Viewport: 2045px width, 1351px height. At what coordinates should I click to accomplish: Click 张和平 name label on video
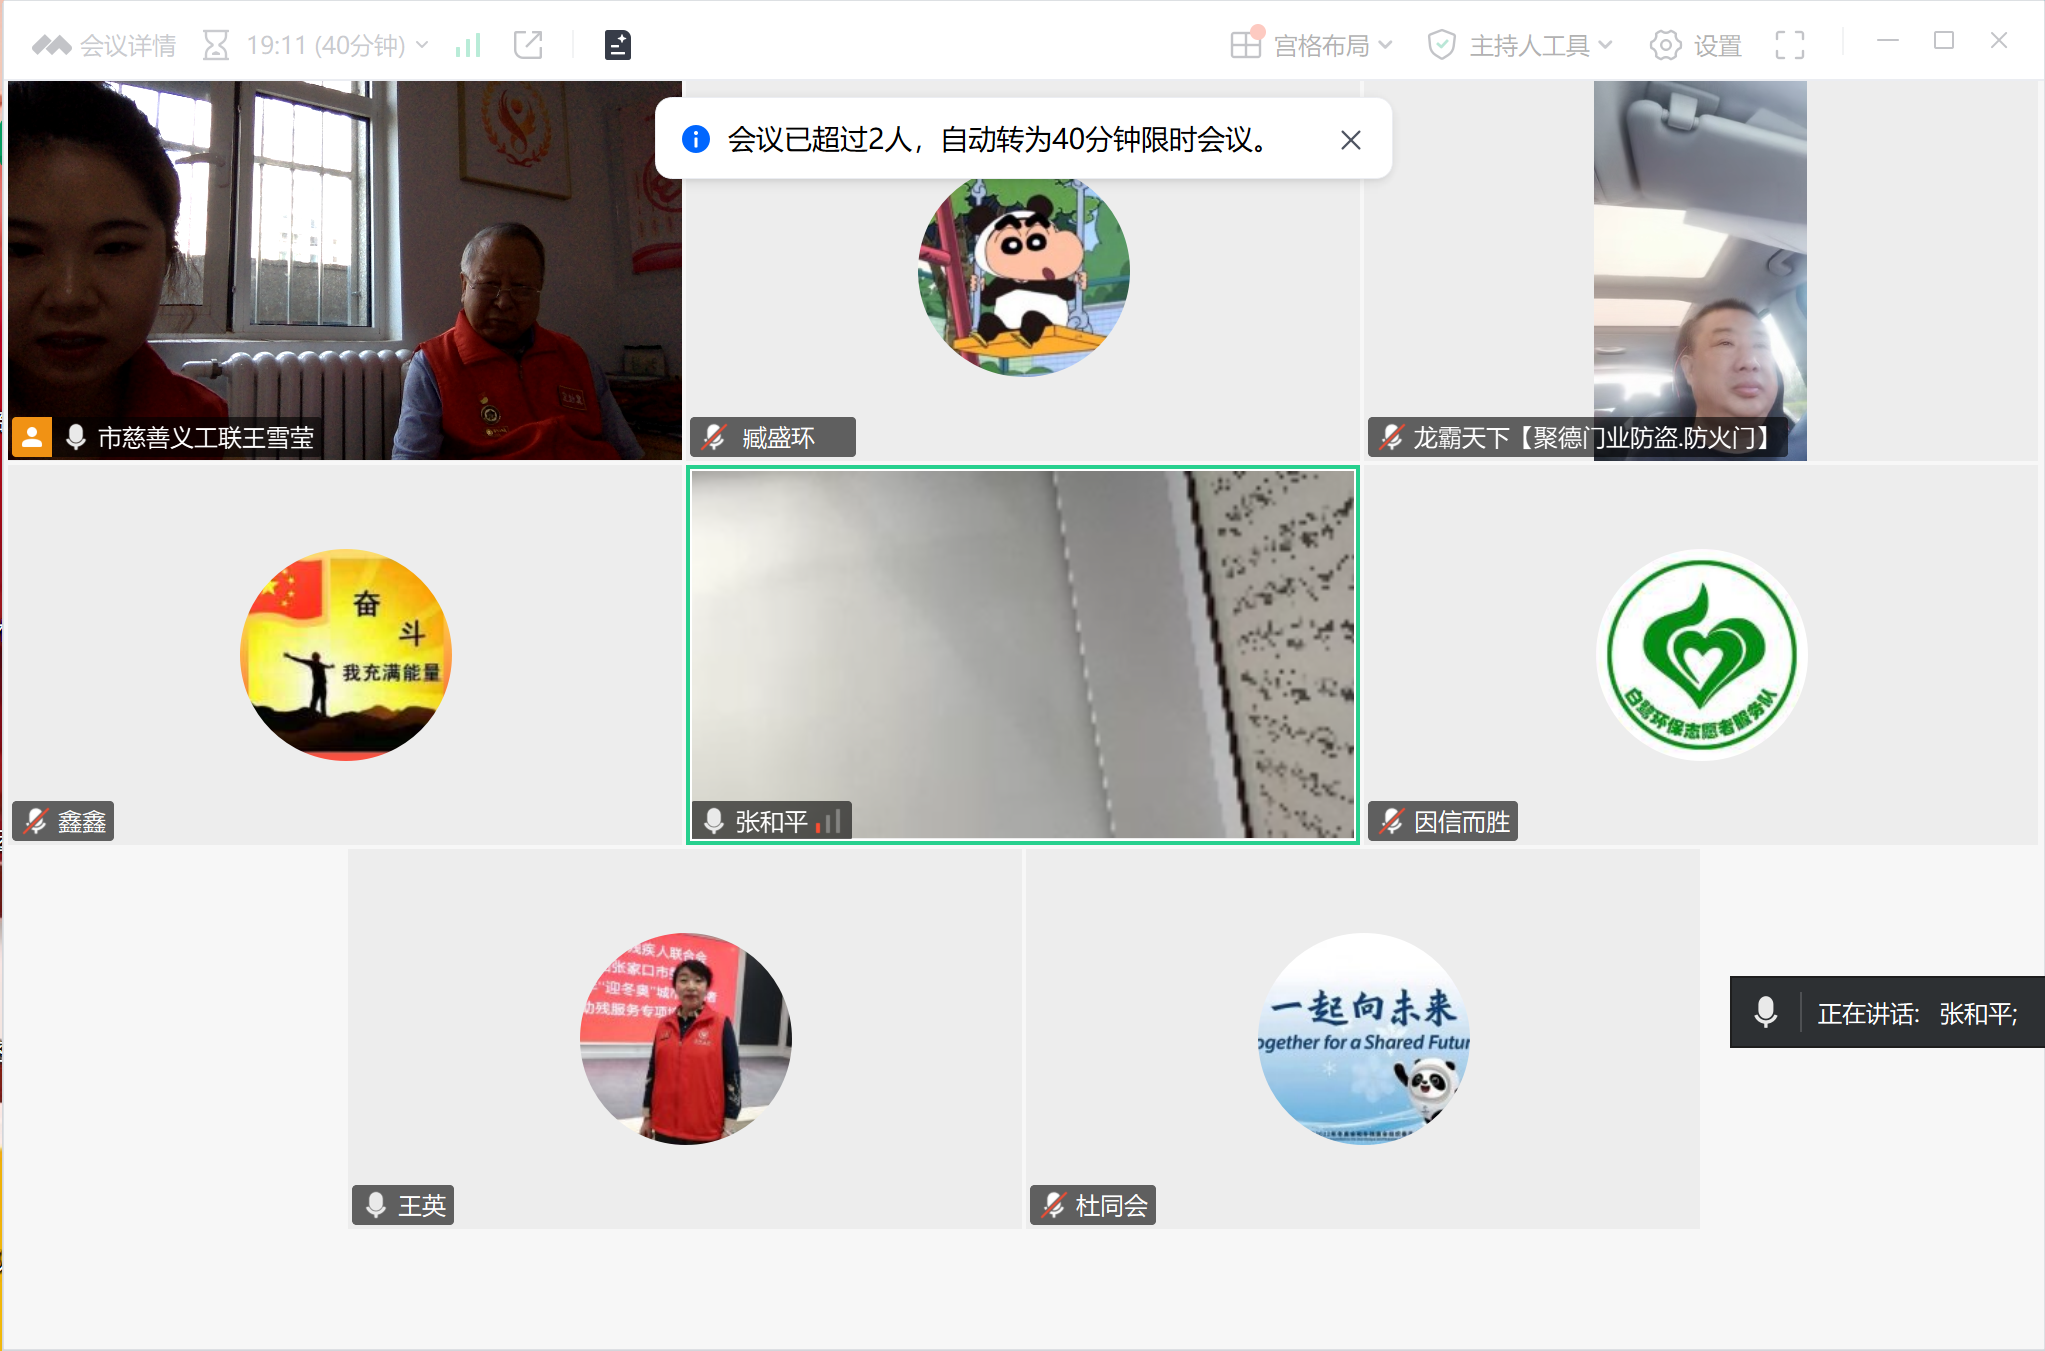click(x=771, y=821)
